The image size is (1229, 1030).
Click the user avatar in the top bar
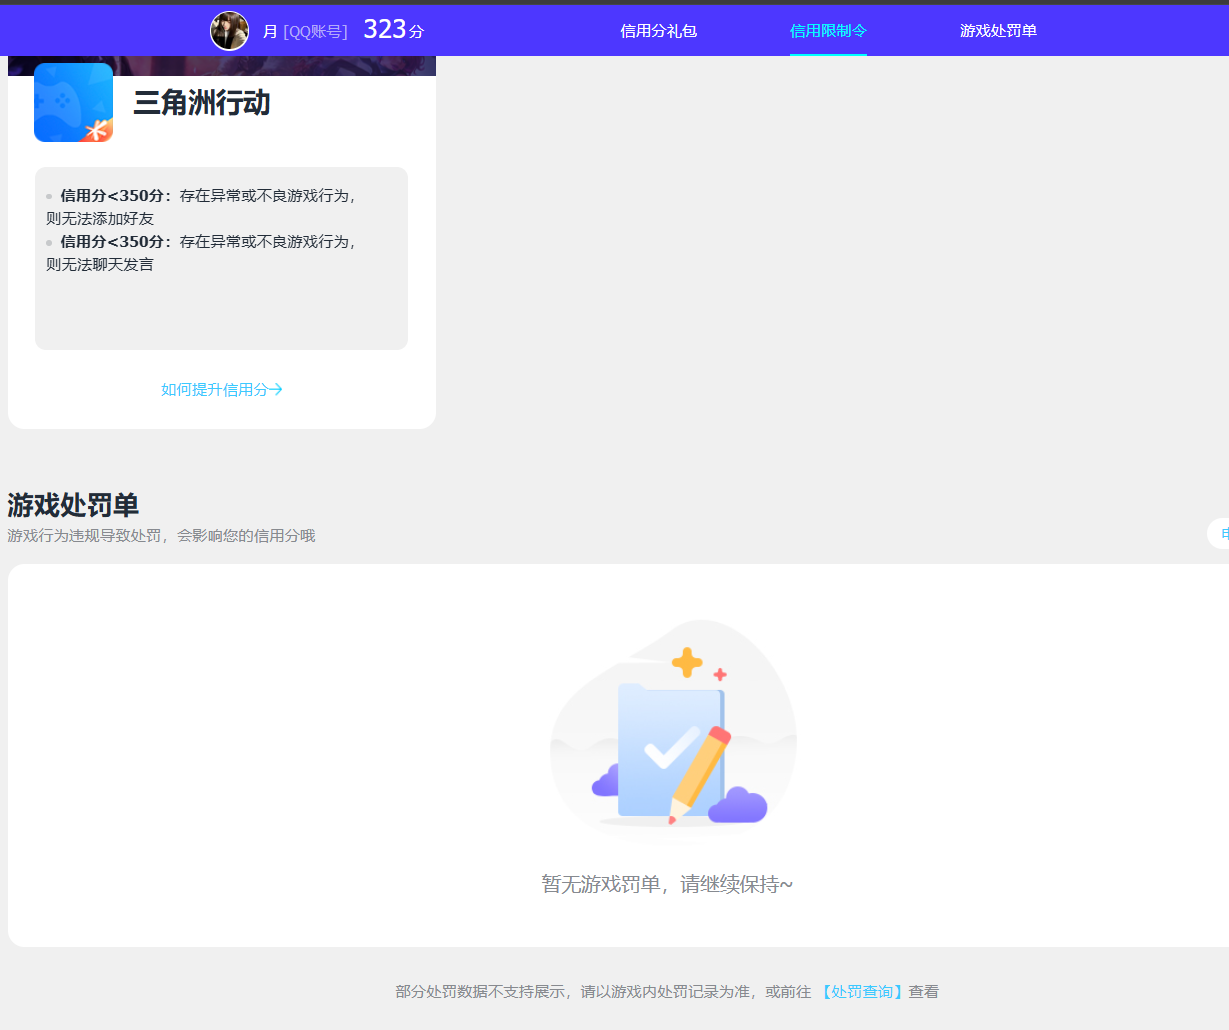point(229,30)
